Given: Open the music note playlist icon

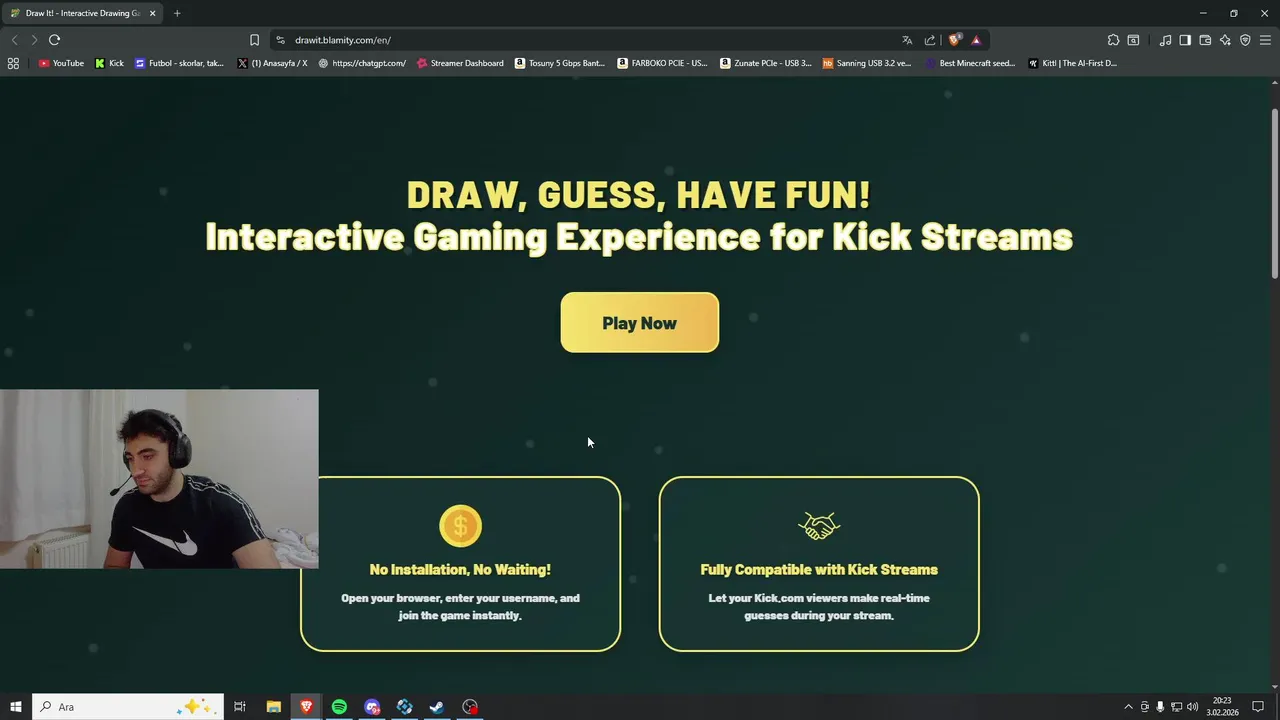Looking at the screenshot, I should tap(1165, 40).
